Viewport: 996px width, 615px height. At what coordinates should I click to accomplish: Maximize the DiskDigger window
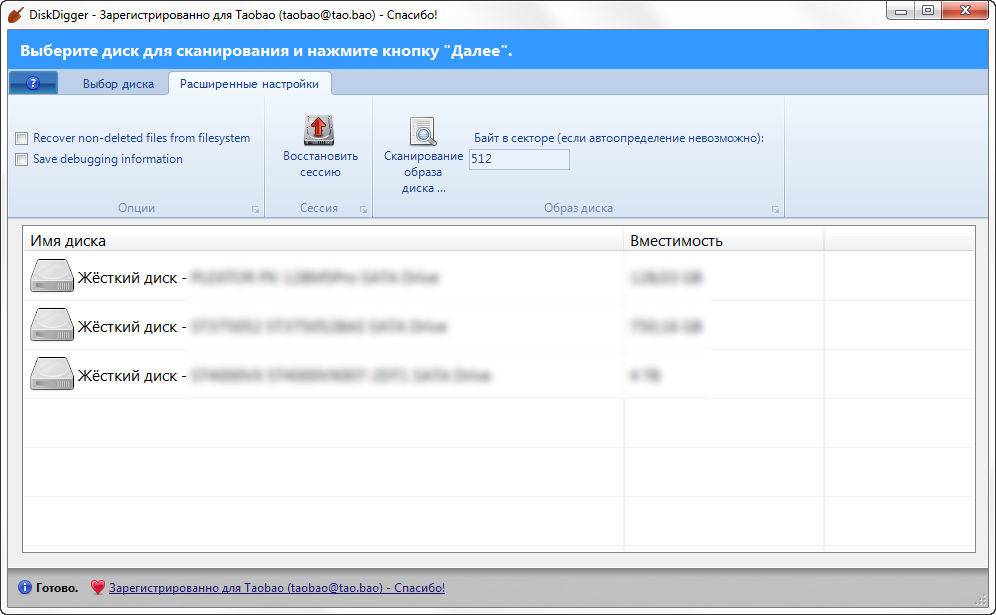tap(928, 10)
